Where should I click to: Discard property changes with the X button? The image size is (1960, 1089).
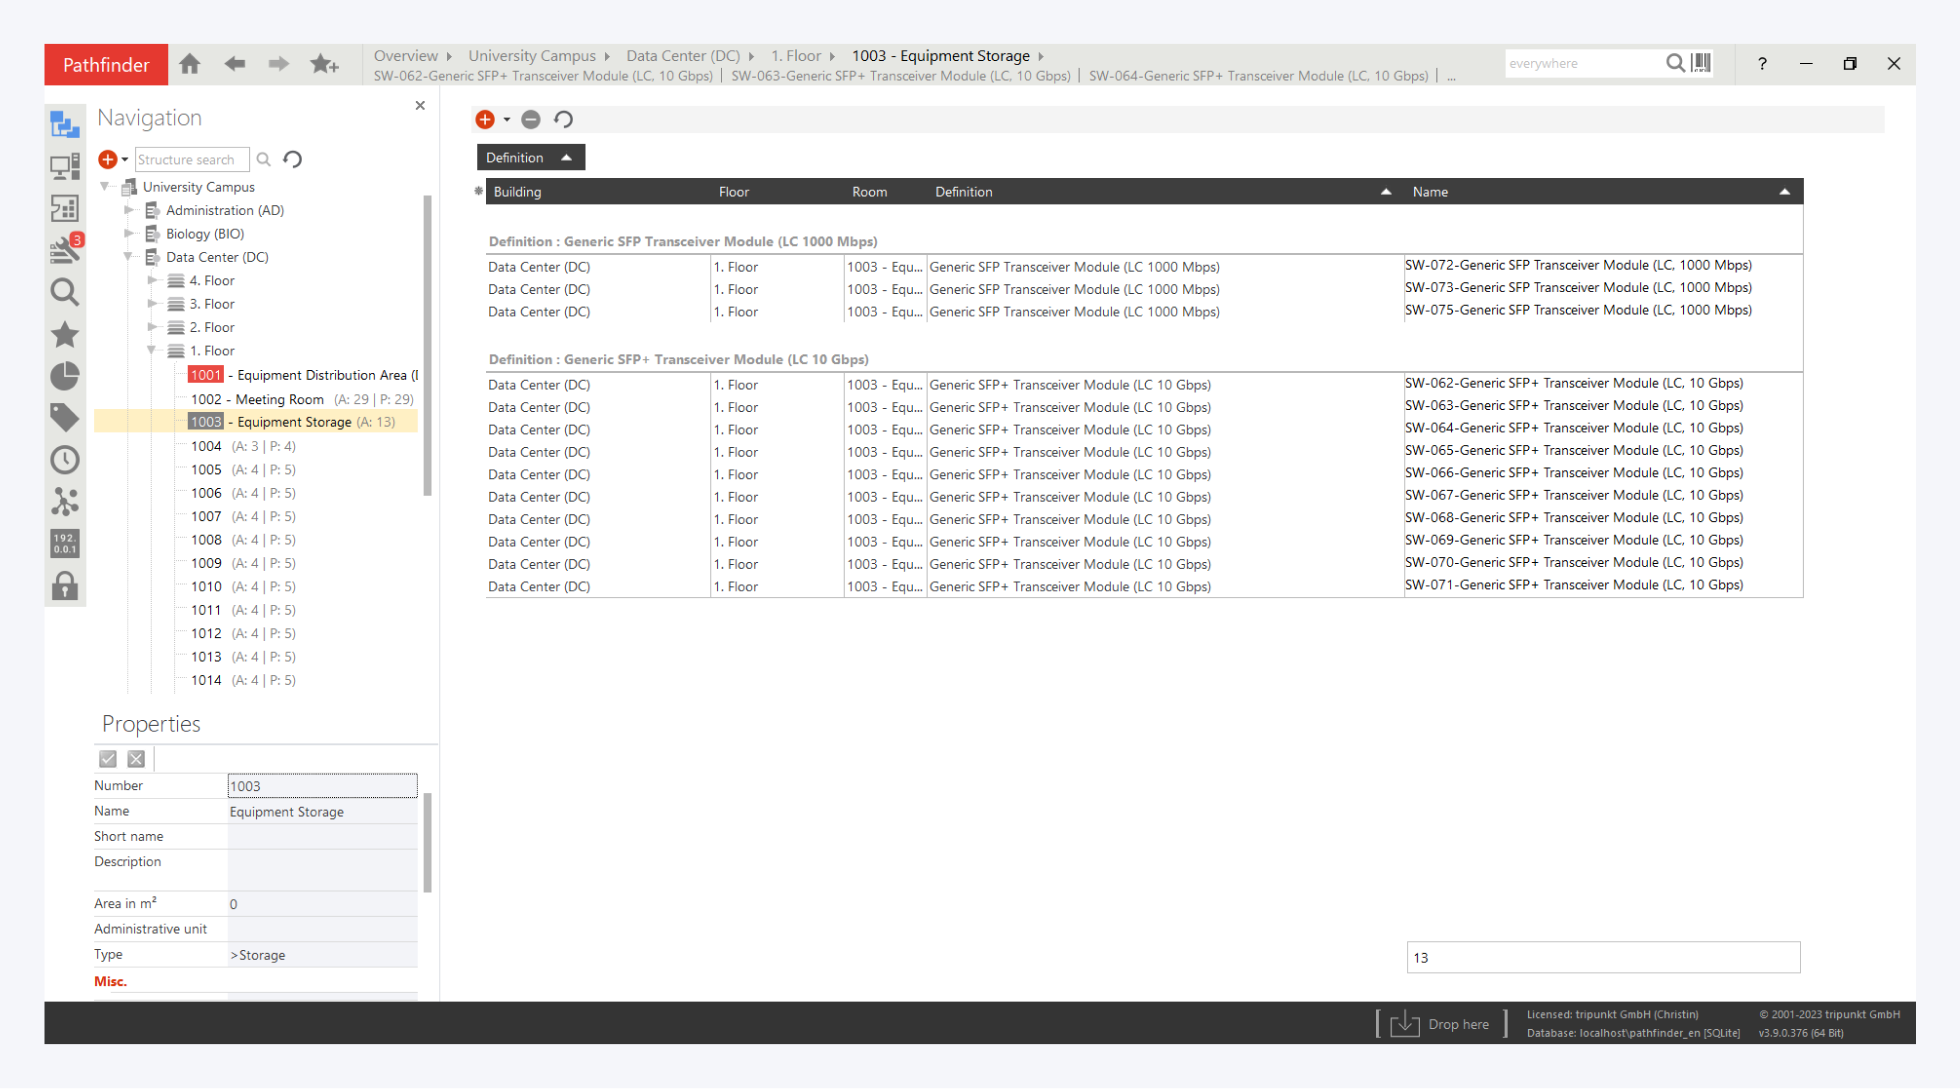(x=136, y=759)
